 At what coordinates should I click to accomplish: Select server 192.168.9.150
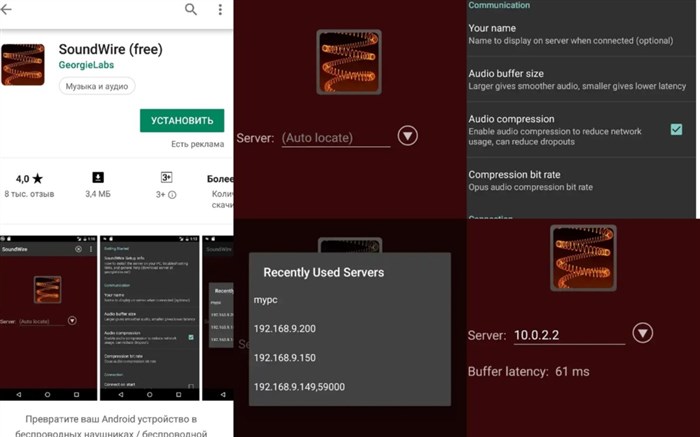[x=350, y=358]
